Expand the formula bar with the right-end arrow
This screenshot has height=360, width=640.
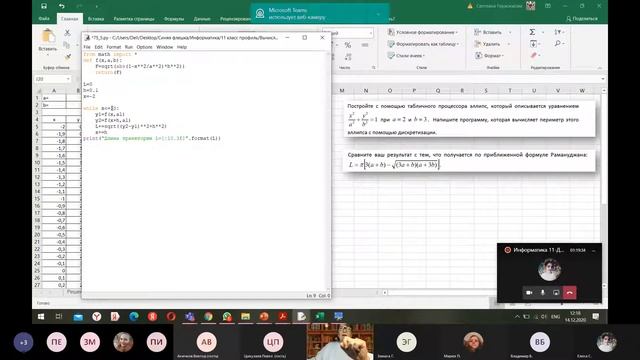point(603,79)
